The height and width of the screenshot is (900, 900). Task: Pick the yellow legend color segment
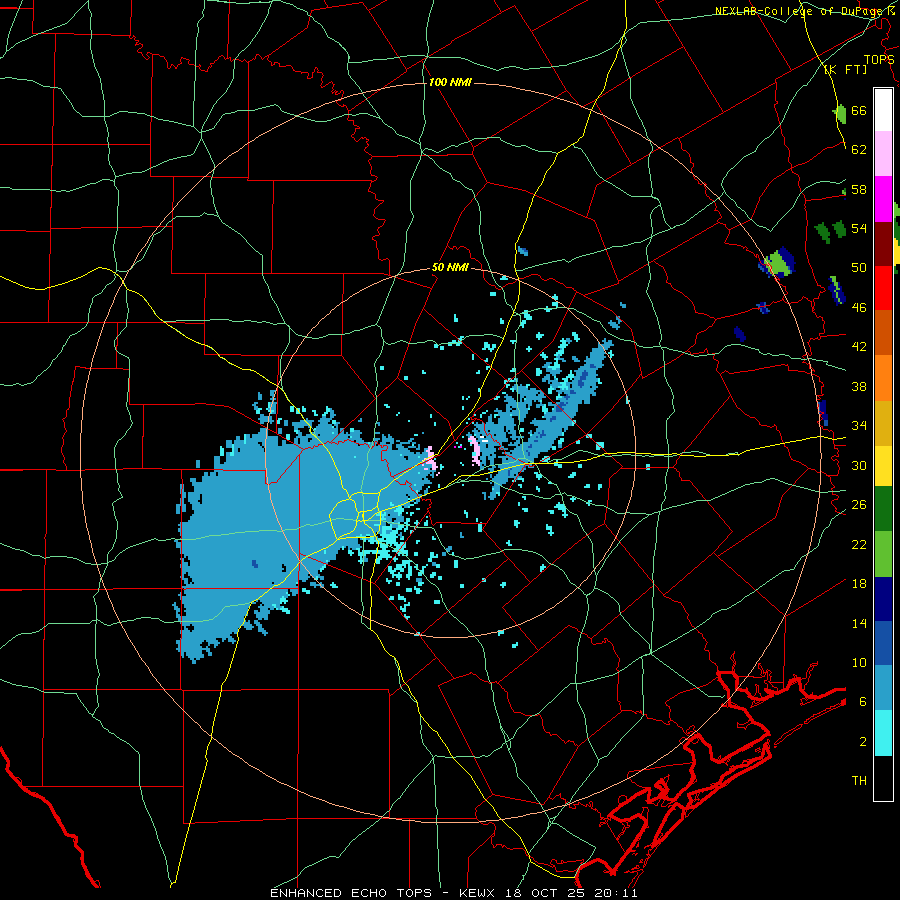point(883,465)
